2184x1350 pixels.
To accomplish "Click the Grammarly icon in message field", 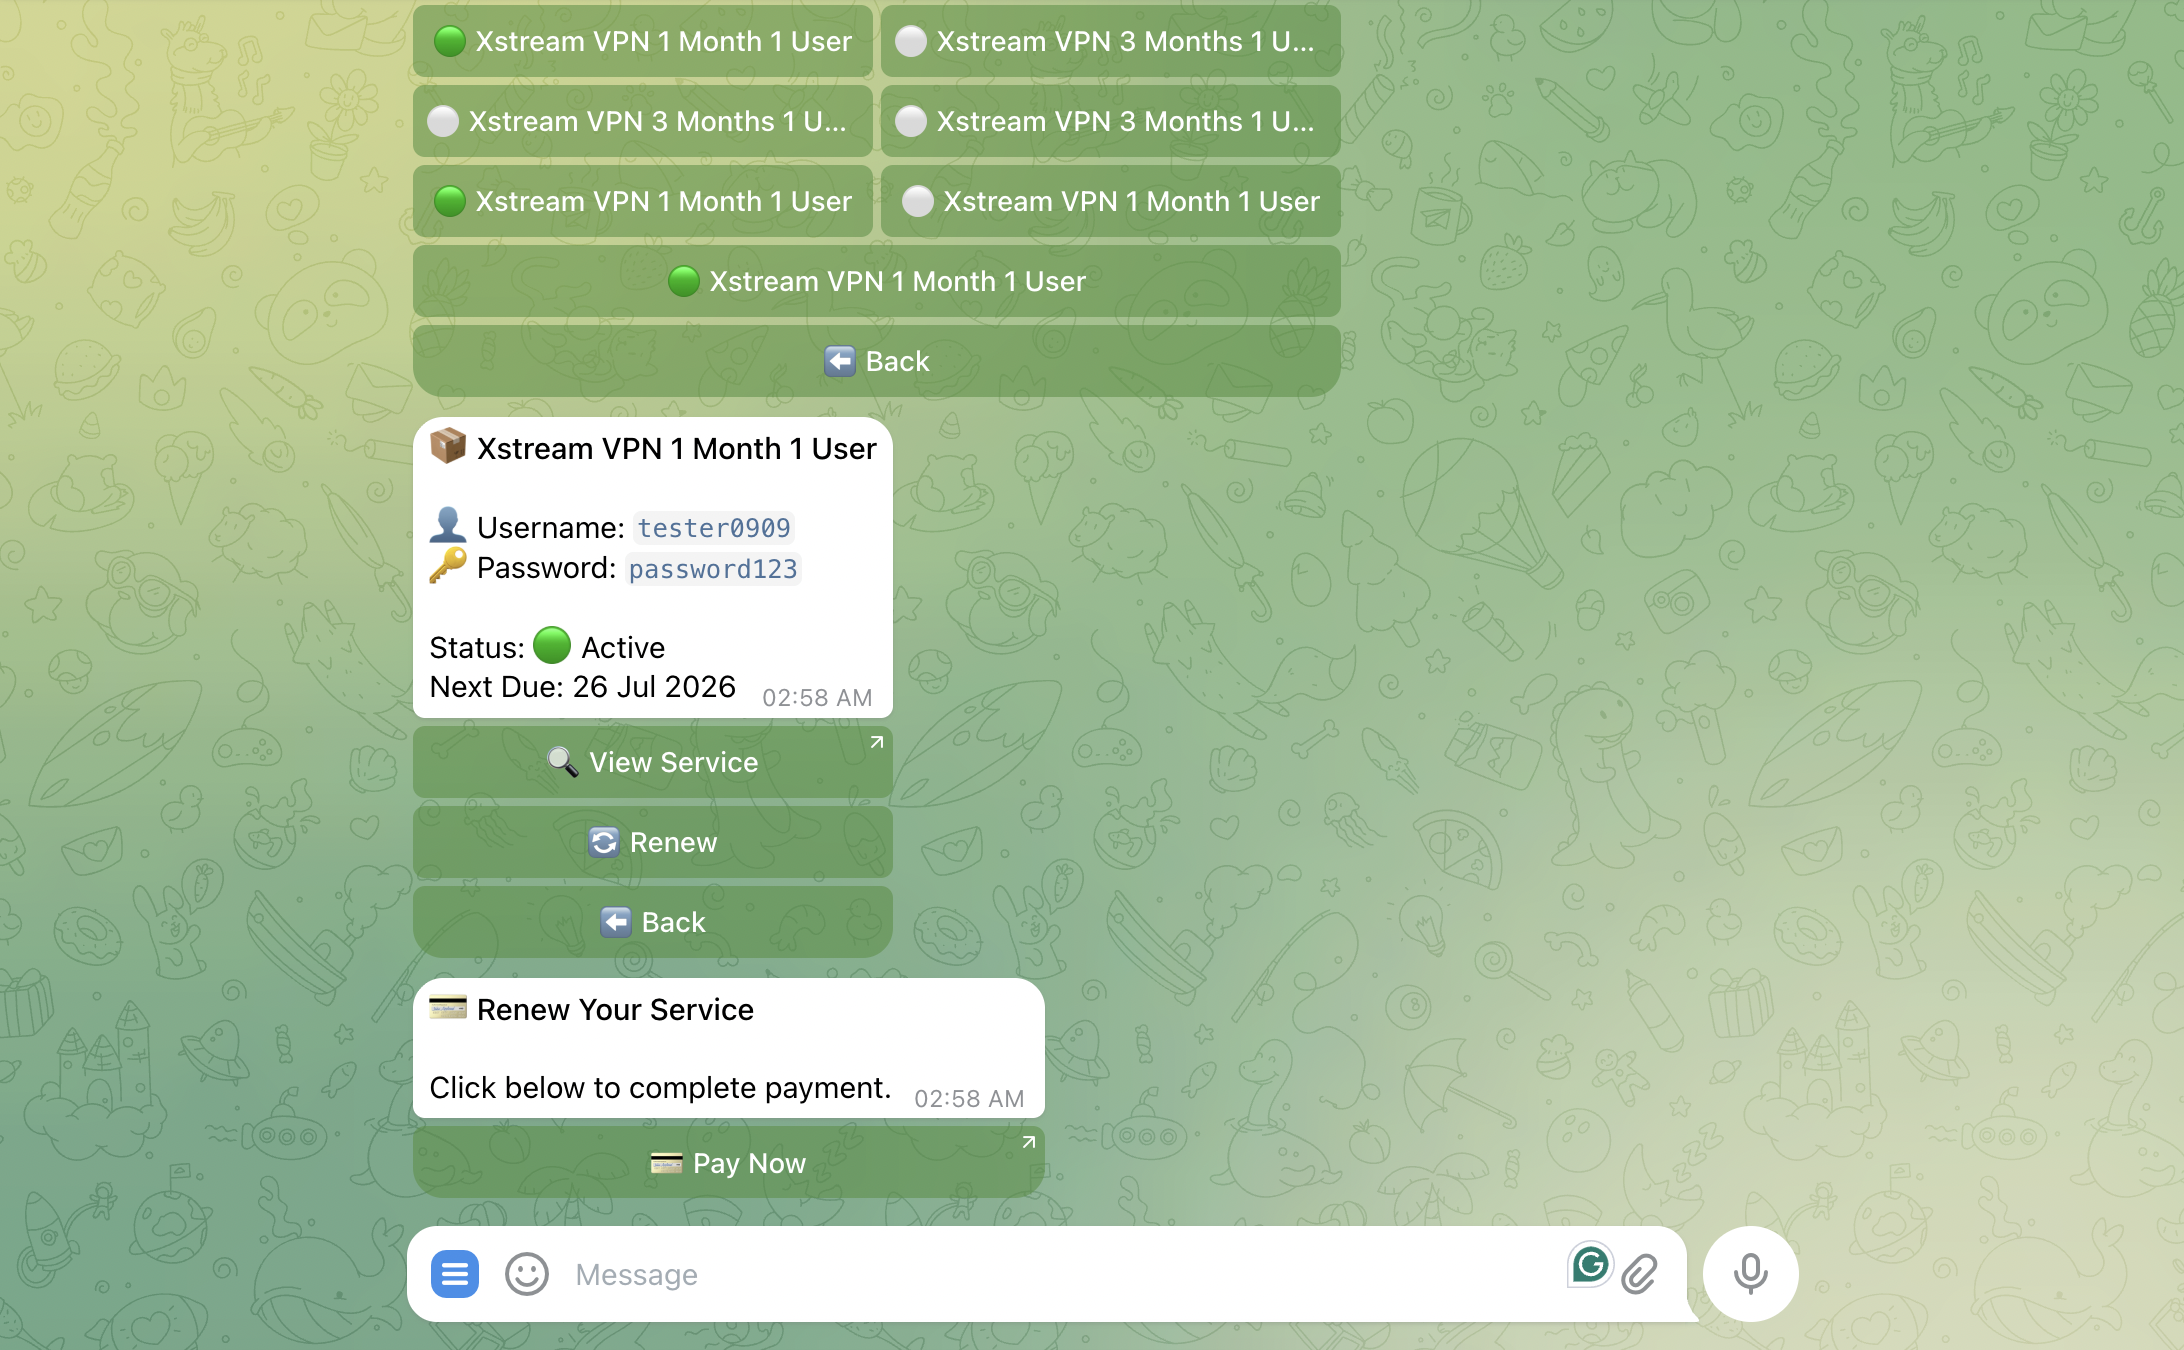I will (x=1590, y=1265).
